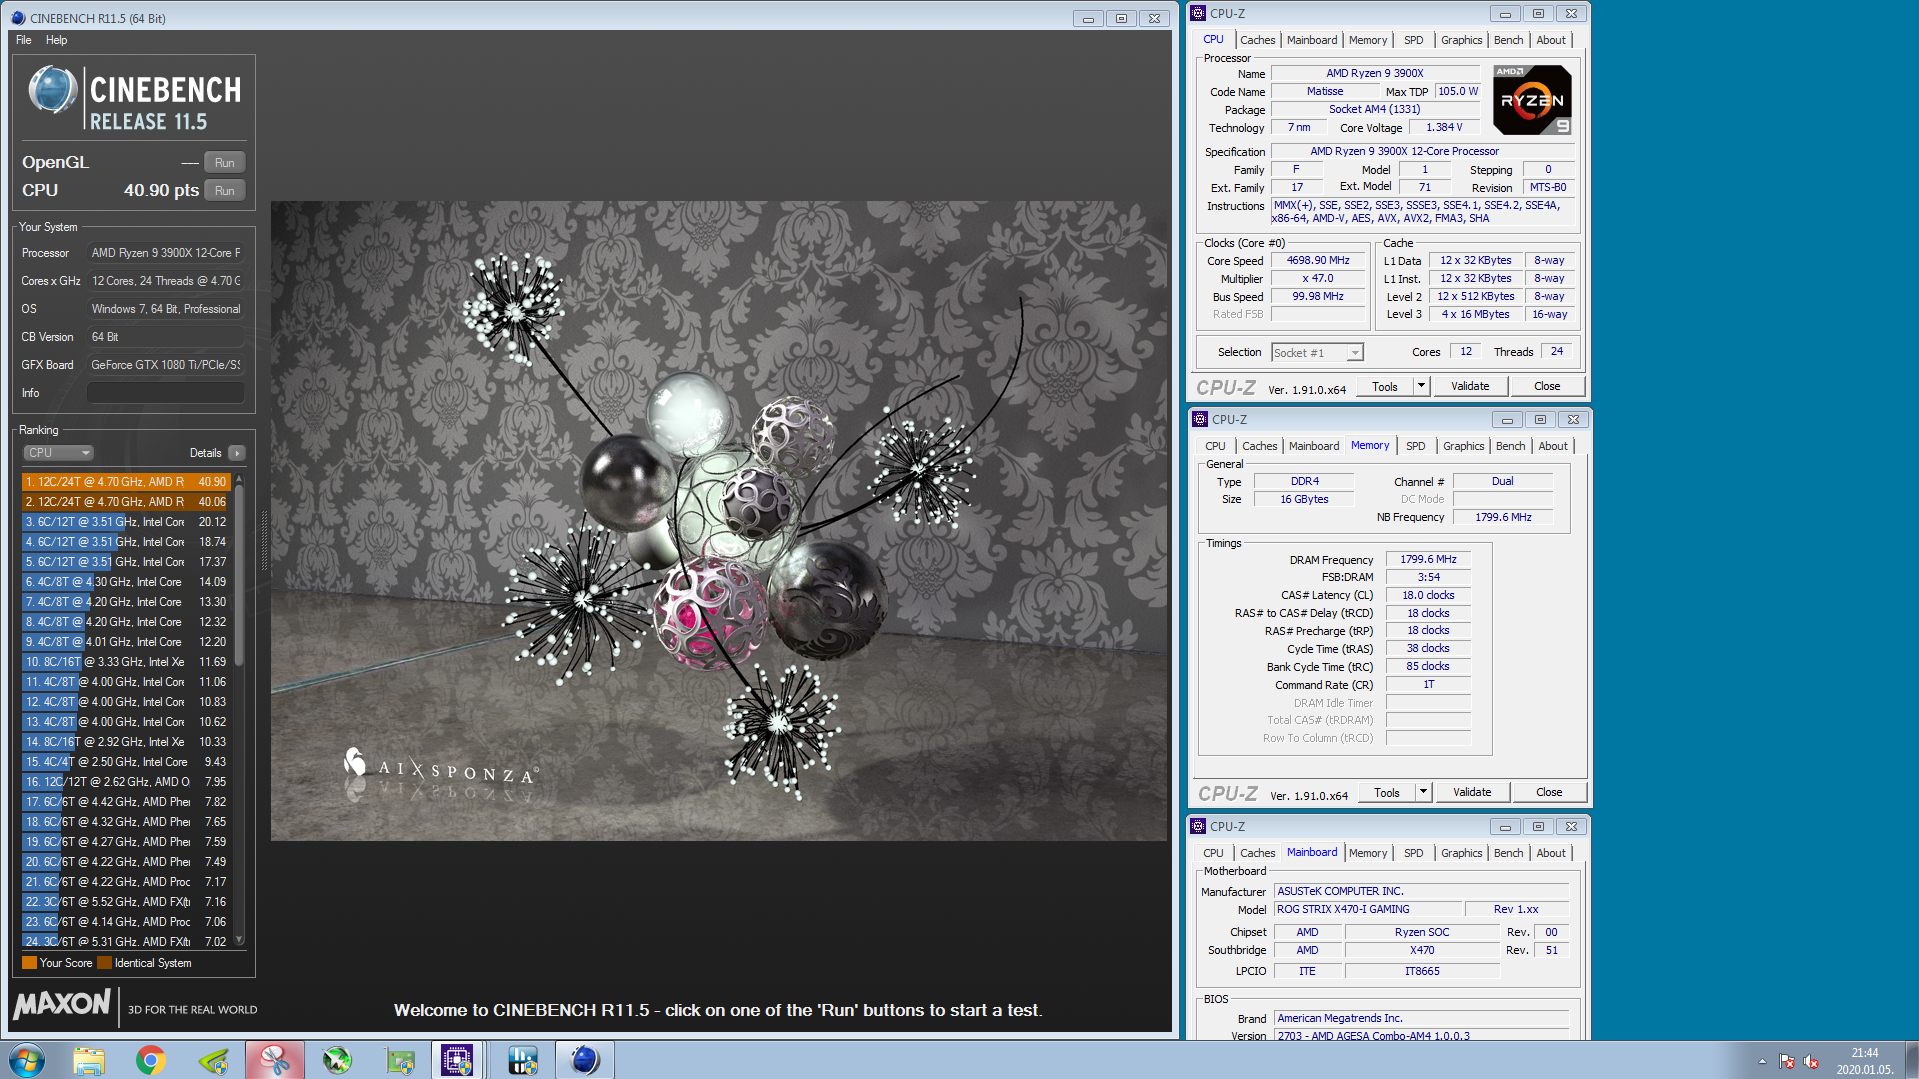Image resolution: width=1919 pixels, height=1079 pixels.
Task: Click the GFX Board field GeForce GTX 1080 Ti
Action: pos(165,365)
